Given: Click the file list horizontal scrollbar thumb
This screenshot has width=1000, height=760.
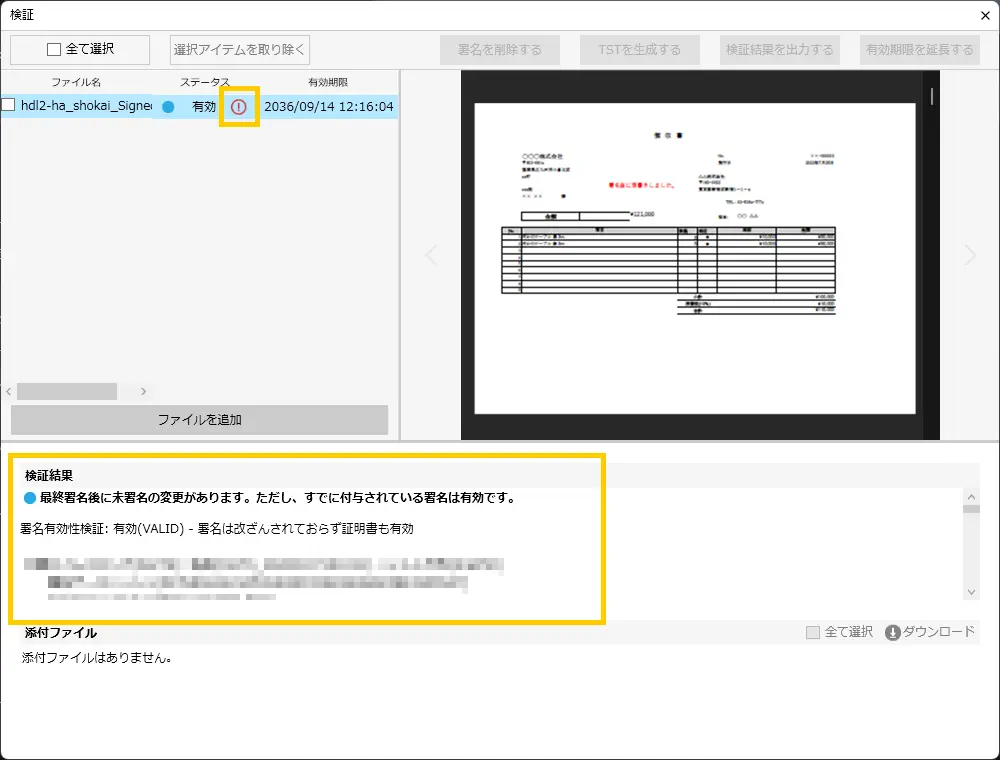Looking at the screenshot, I should [x=66, y=391].
